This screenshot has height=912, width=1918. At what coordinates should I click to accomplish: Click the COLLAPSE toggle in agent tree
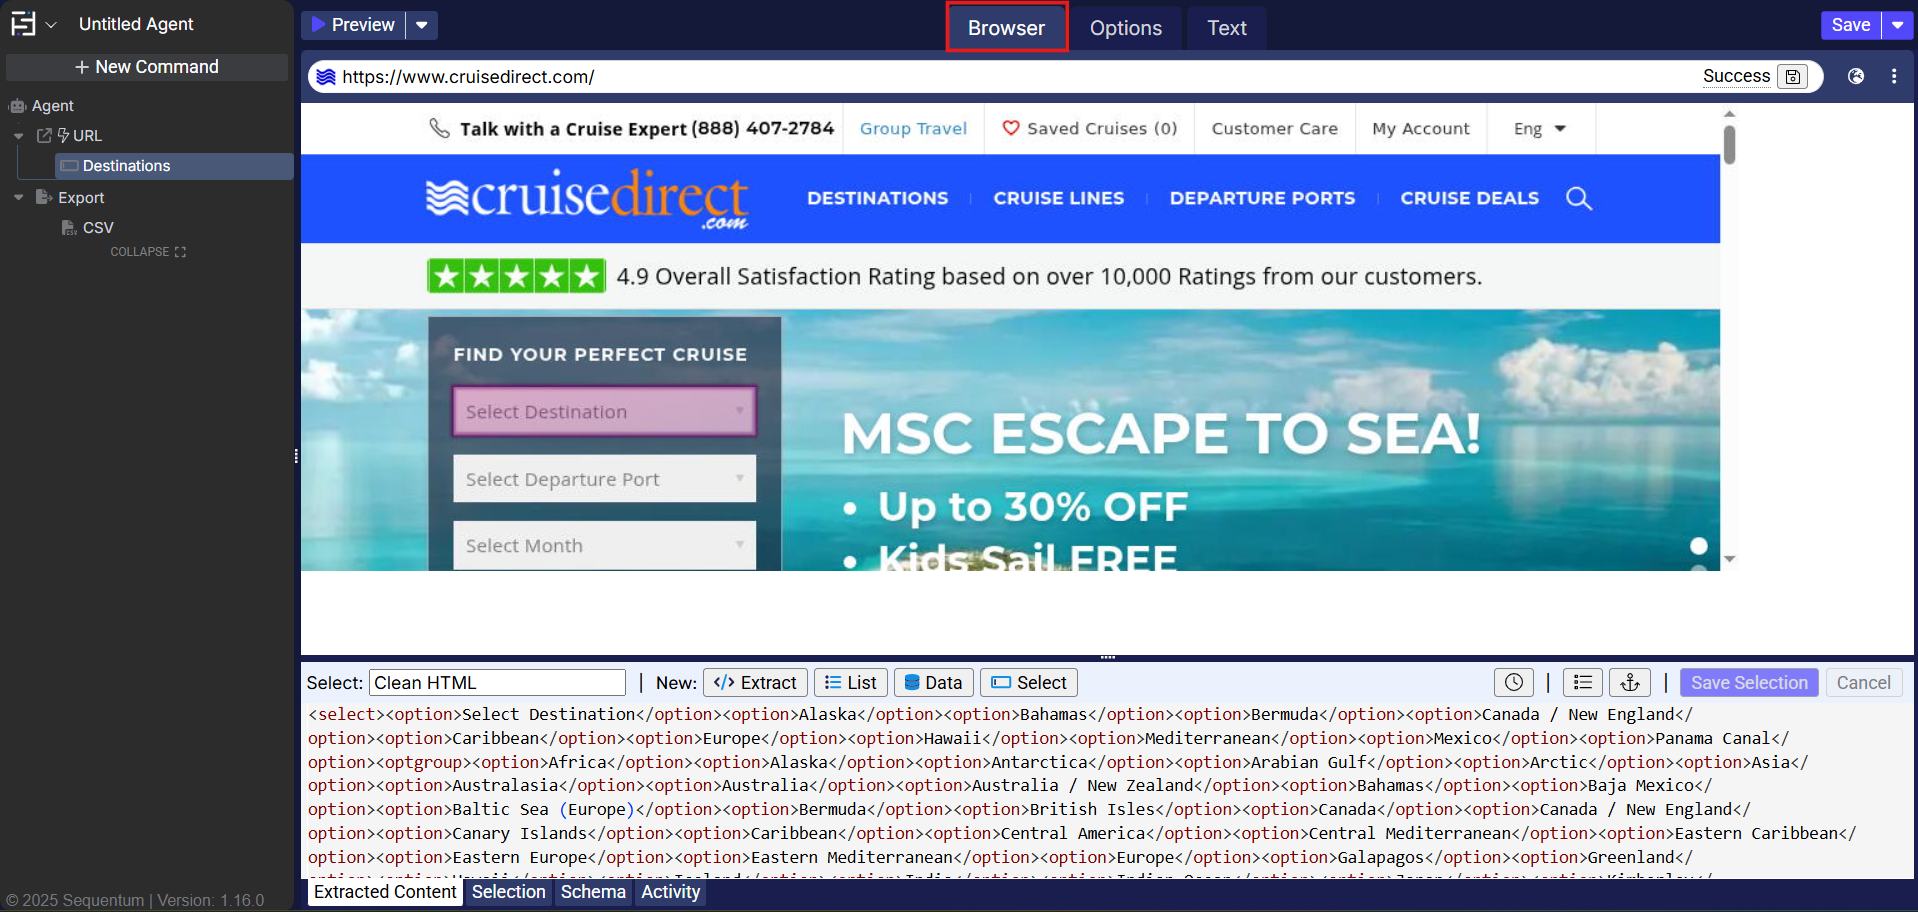148,252
